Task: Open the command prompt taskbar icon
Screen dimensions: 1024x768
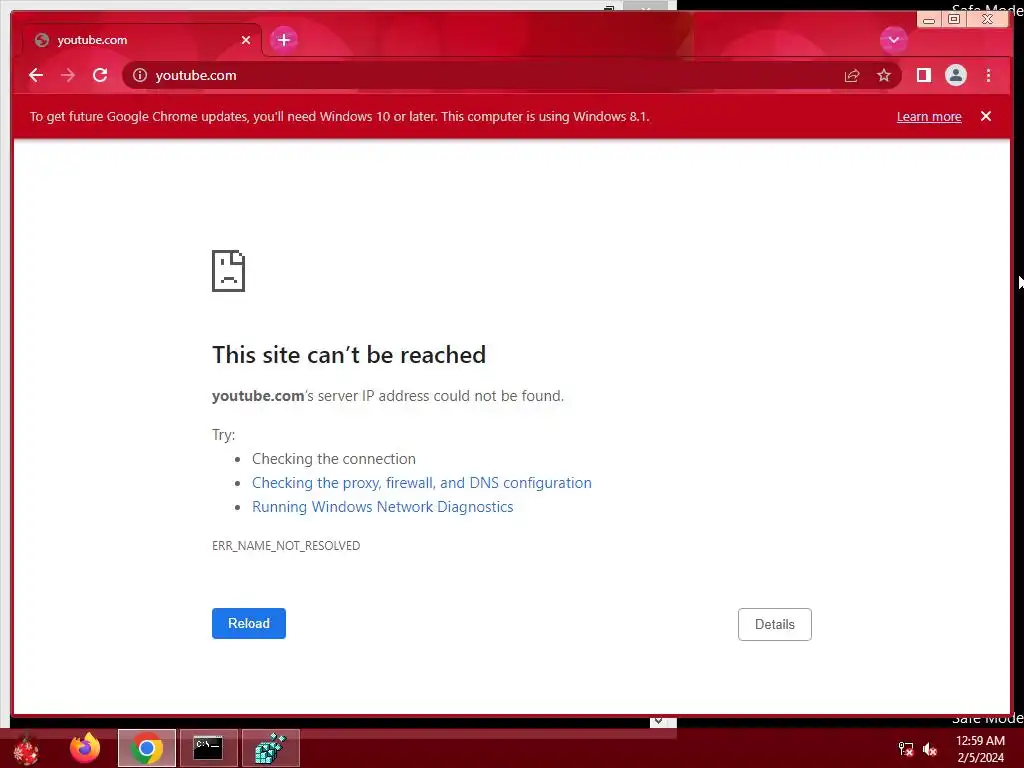Action: tap(208, 748)
